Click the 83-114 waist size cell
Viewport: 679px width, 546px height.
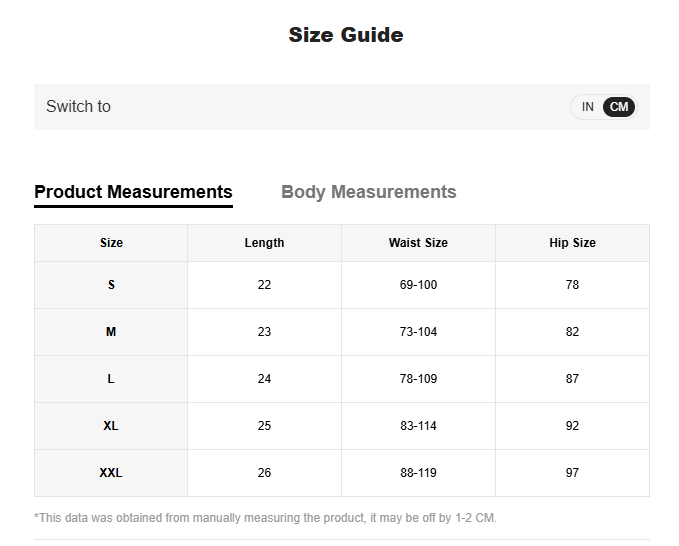pos(418,426)
